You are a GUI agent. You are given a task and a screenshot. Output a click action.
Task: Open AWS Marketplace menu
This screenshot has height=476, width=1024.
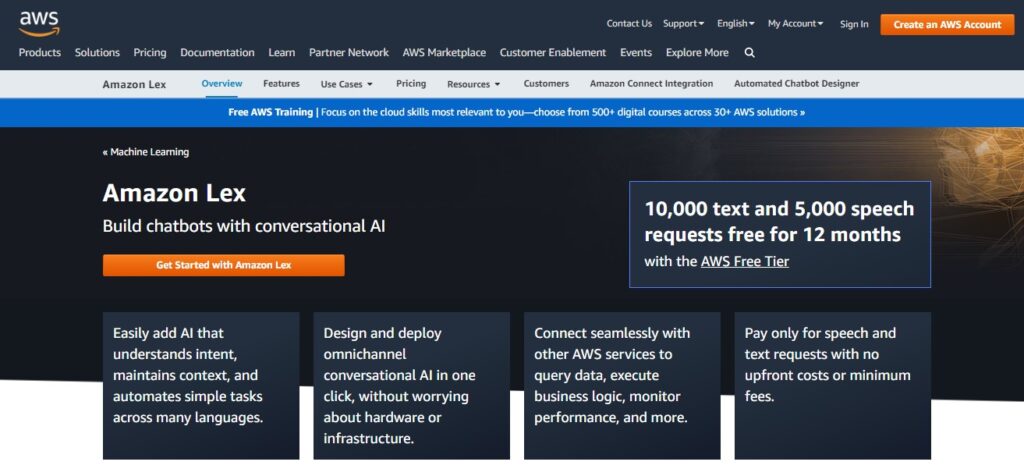[444, 52]
